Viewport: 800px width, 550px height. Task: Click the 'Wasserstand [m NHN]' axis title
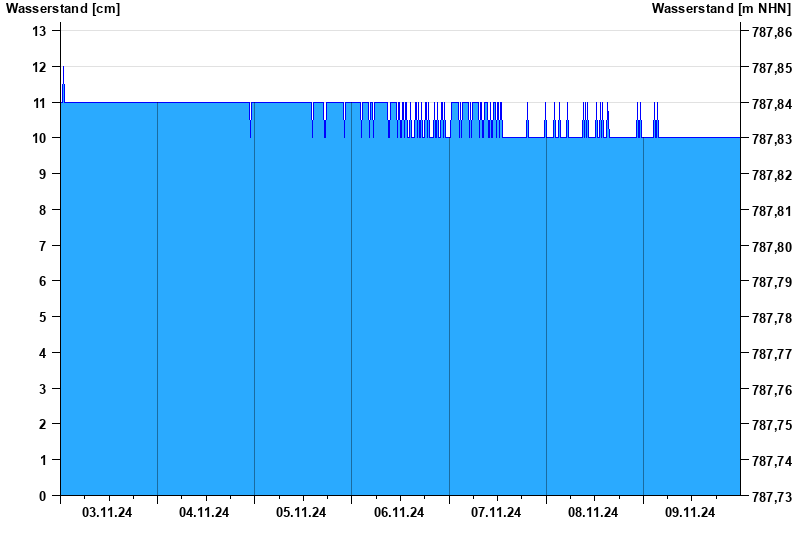click(722, 8)
